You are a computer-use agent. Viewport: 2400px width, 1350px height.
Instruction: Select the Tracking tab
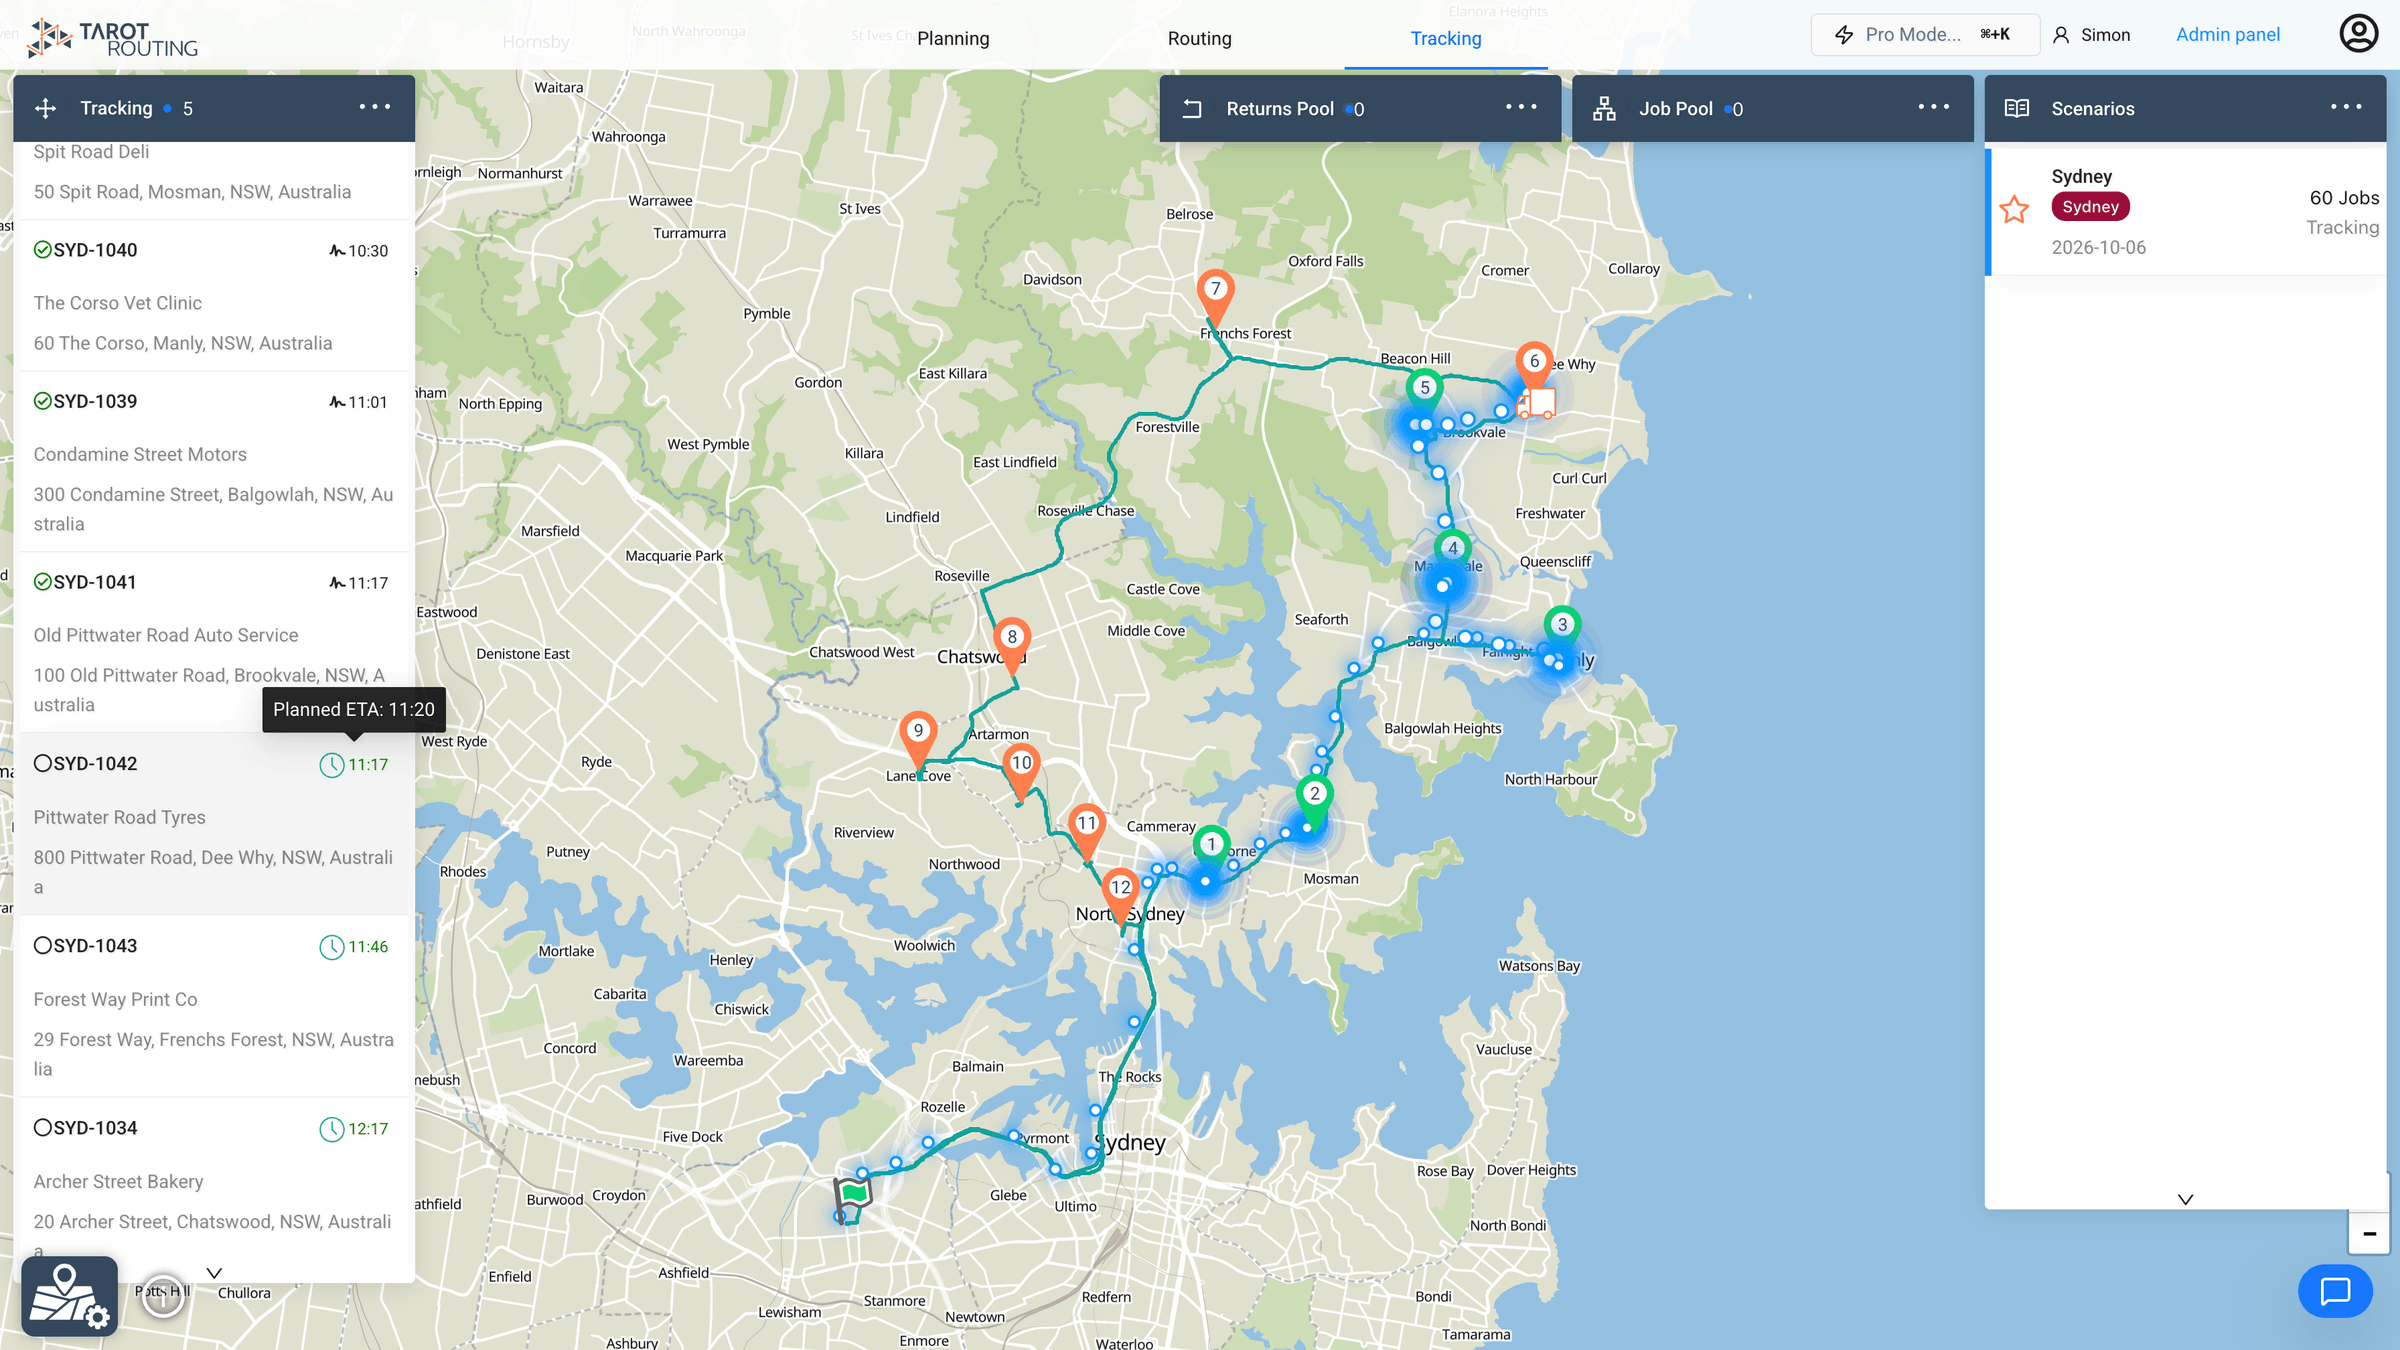pos(1445,38)
